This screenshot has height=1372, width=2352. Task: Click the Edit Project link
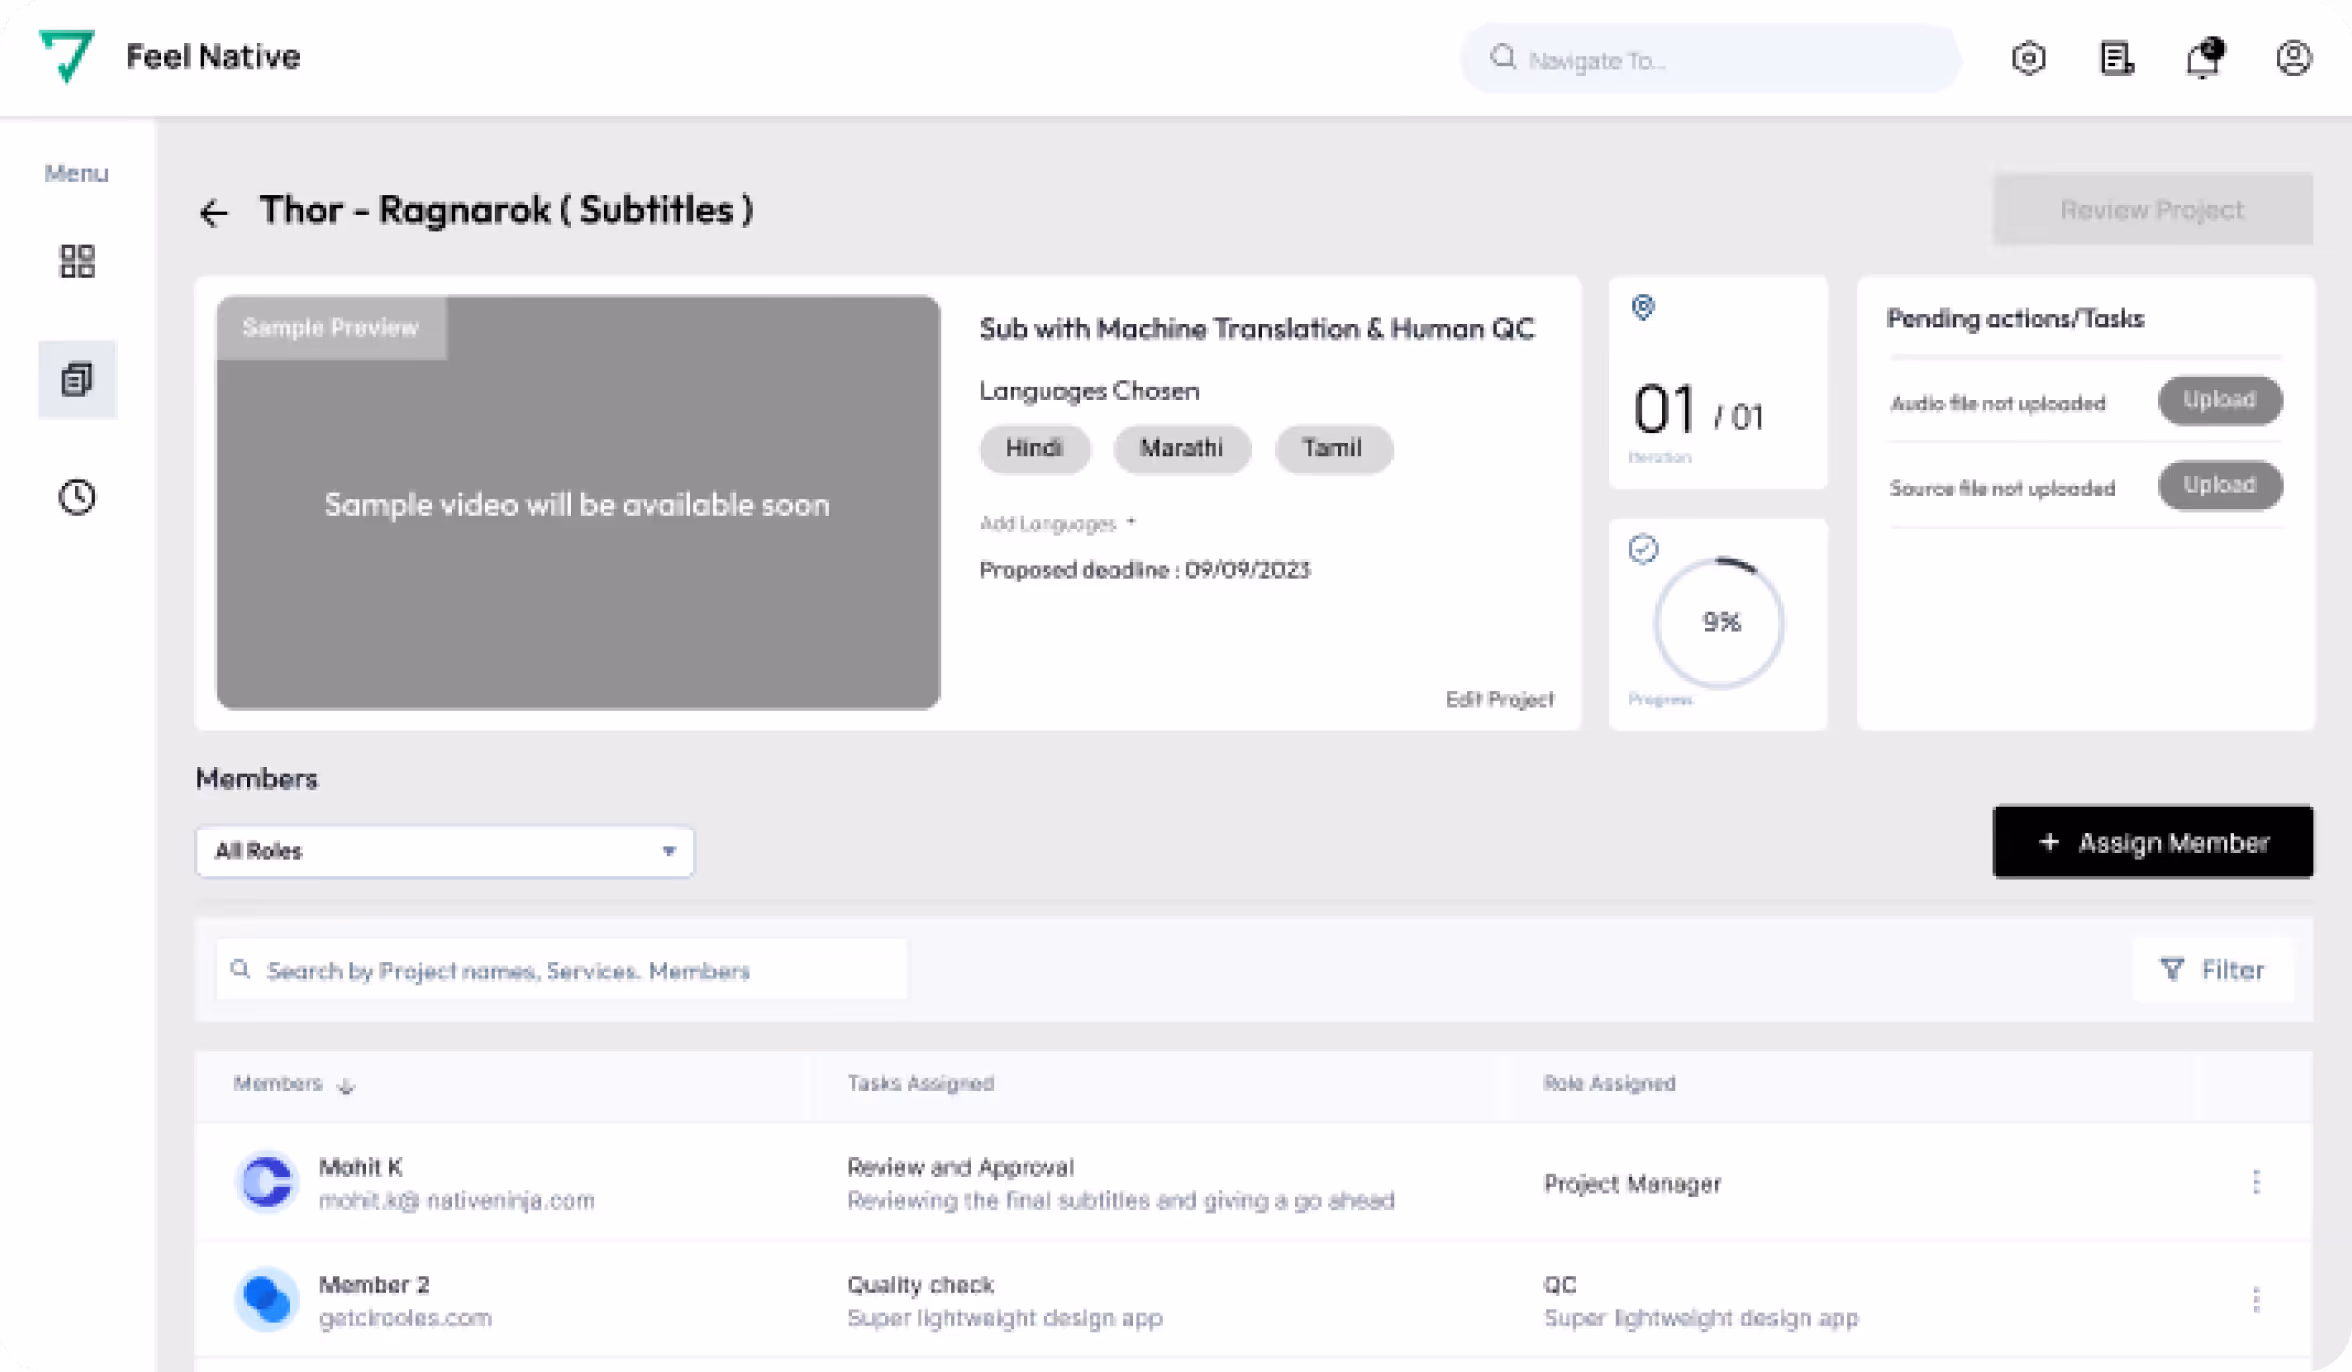click(x=1499, y=699)
